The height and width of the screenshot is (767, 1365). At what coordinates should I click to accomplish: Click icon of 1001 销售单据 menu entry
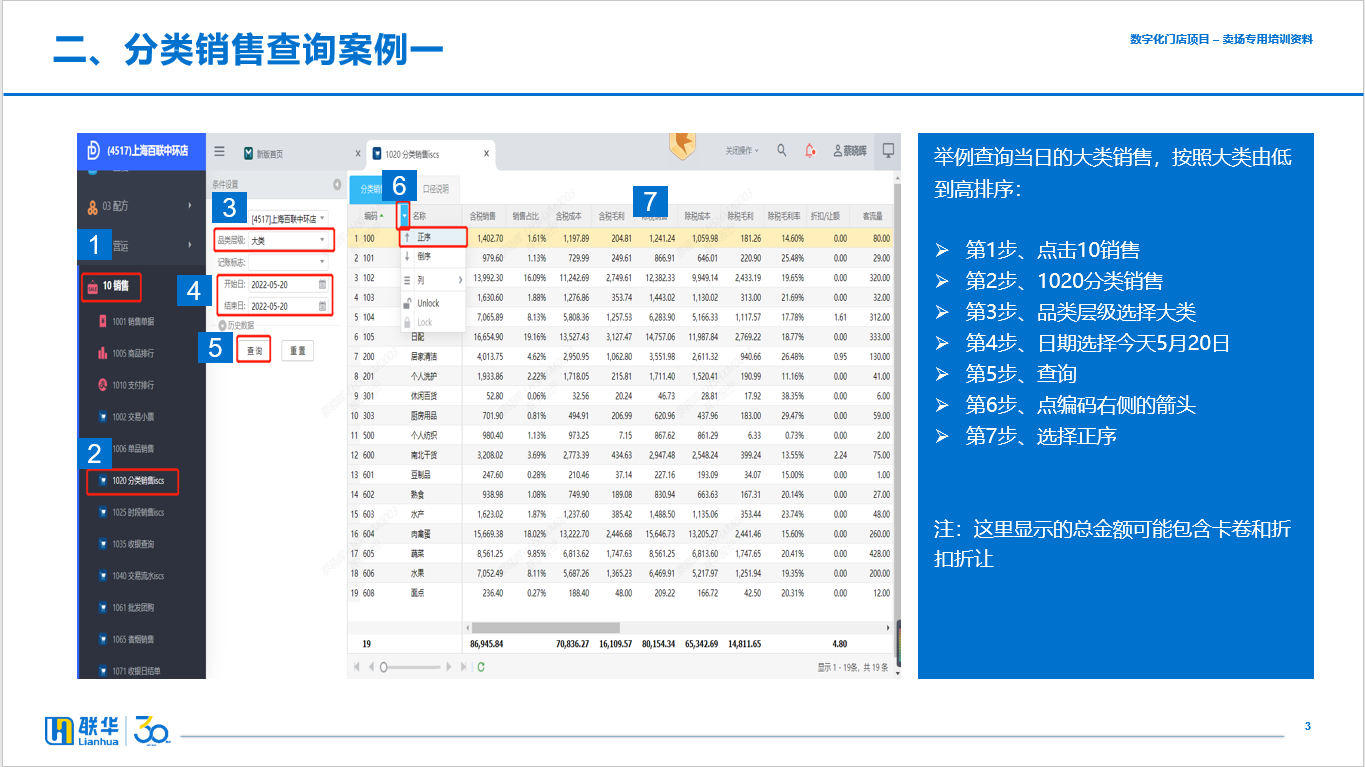[x=102, y=321]
